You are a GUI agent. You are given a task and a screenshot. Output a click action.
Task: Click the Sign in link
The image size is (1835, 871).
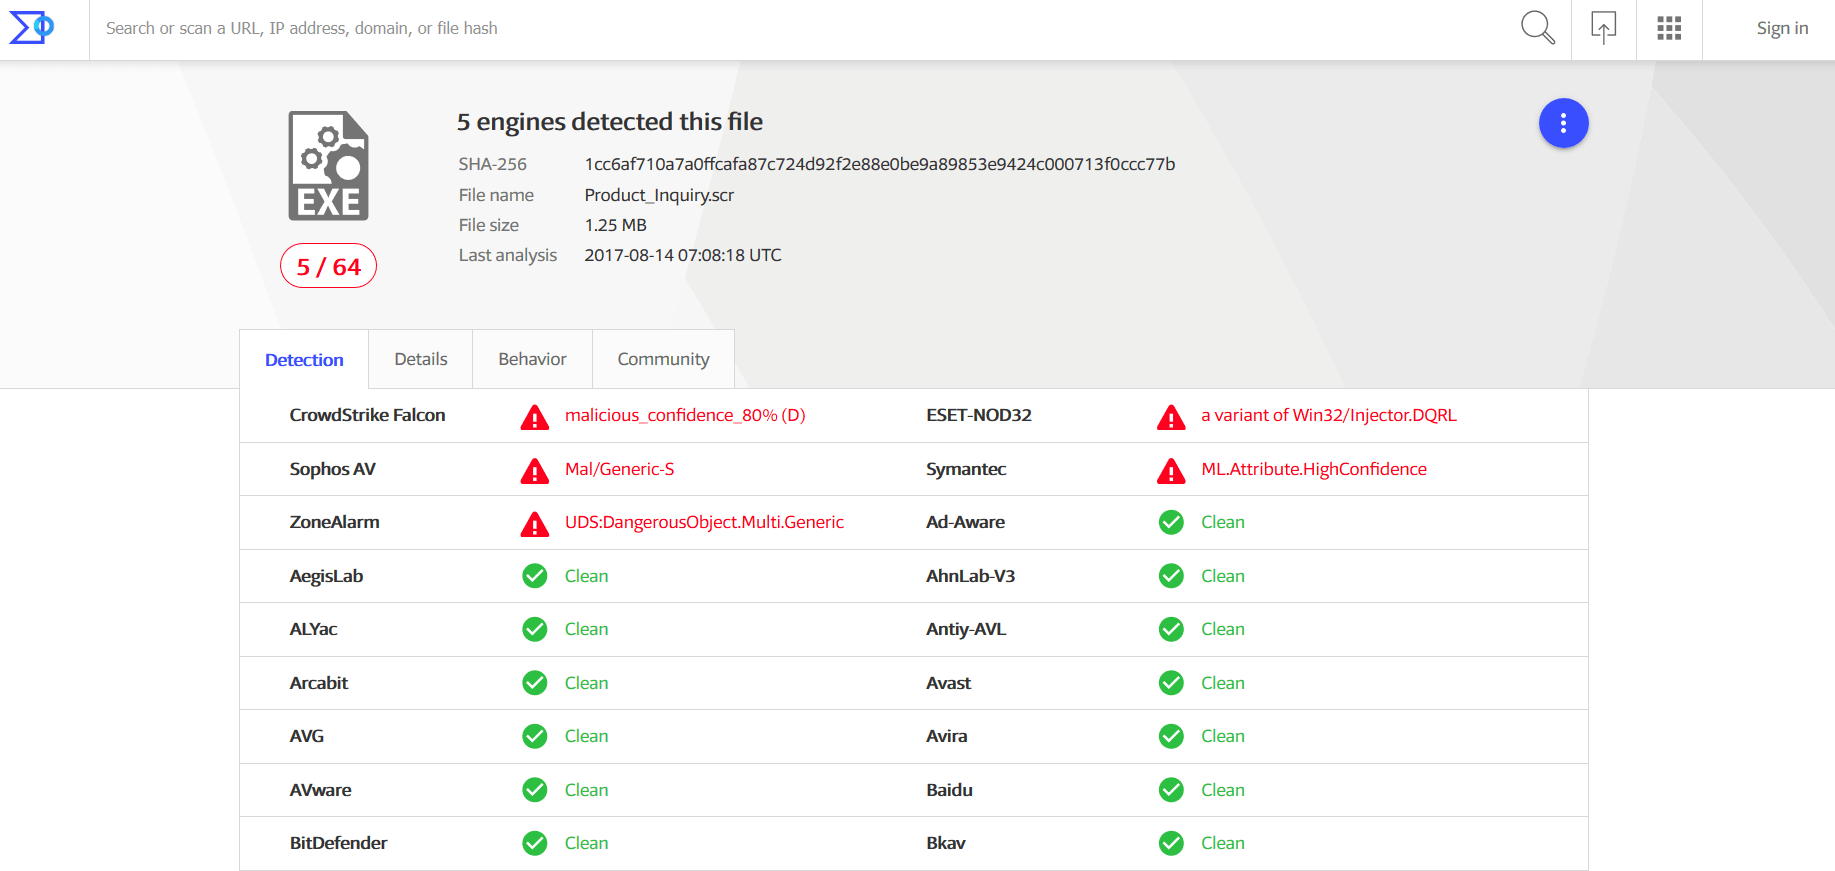pos(1782,28)
